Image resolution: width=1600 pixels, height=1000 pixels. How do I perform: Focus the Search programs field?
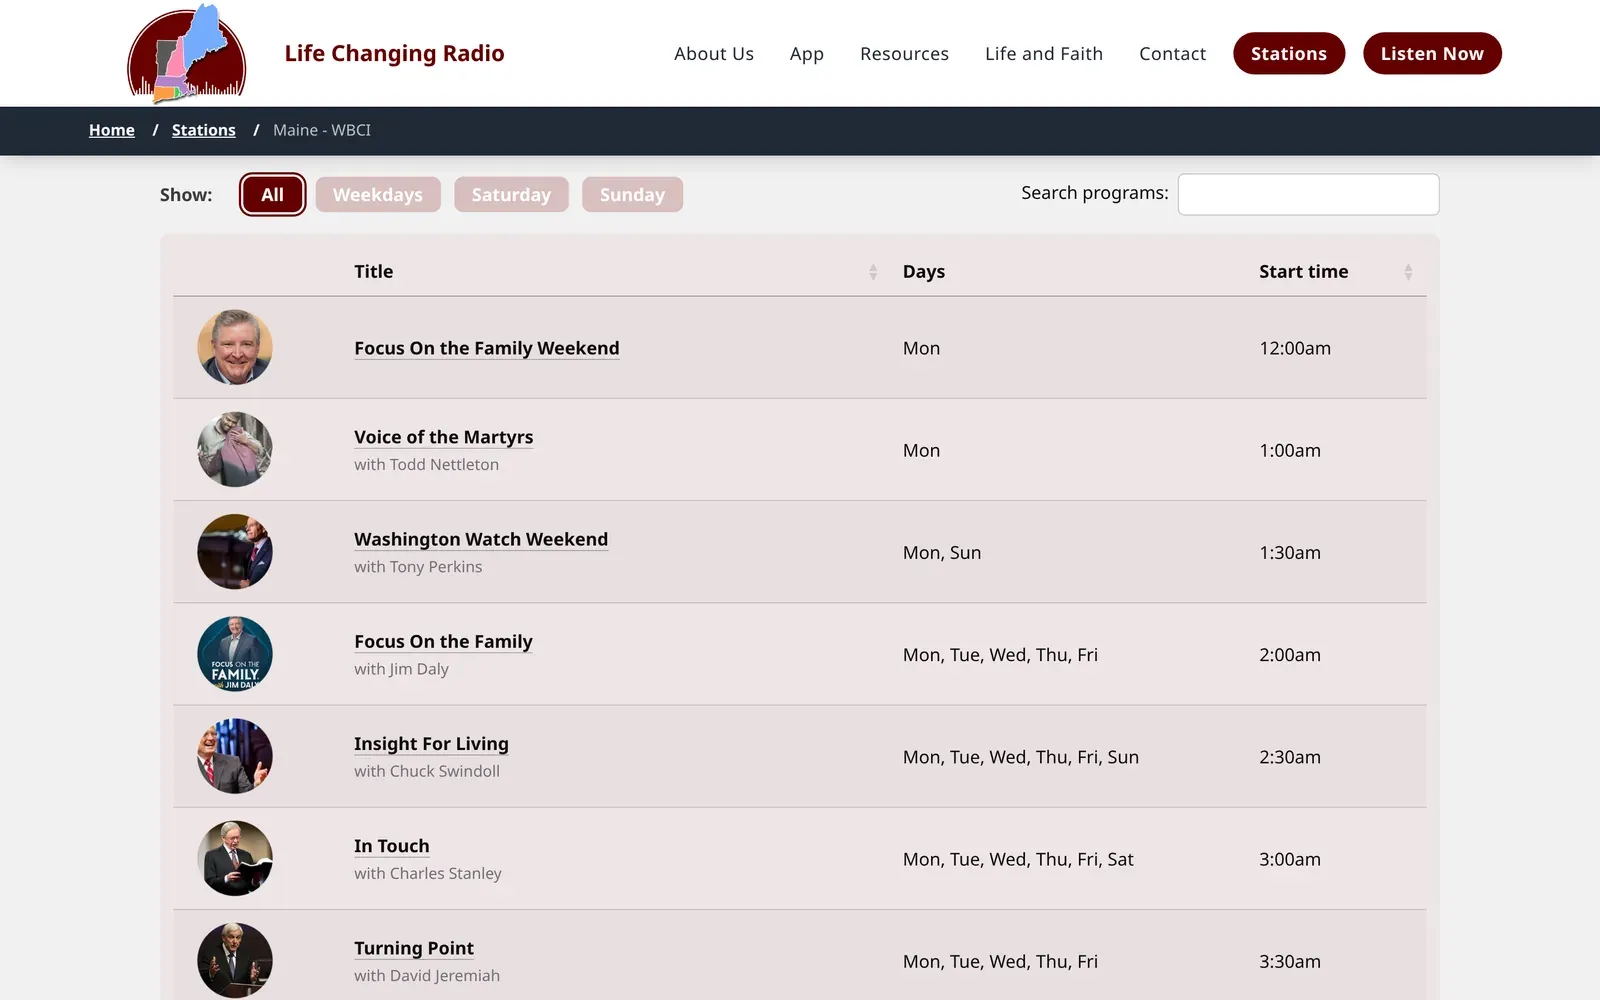[x=1308, y=194]
